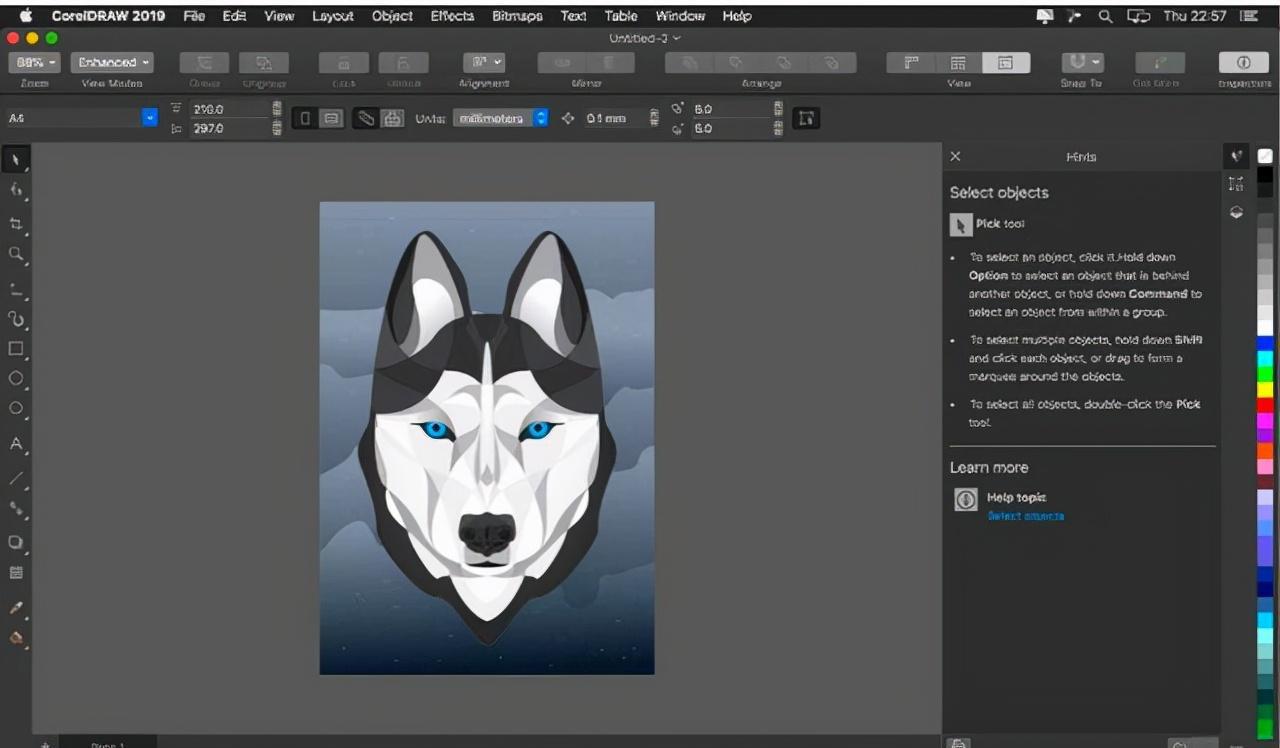The height and width of the screenshot is (748, 1280).
Task: Select the Connector tool in toolbox
Action: 16,508
